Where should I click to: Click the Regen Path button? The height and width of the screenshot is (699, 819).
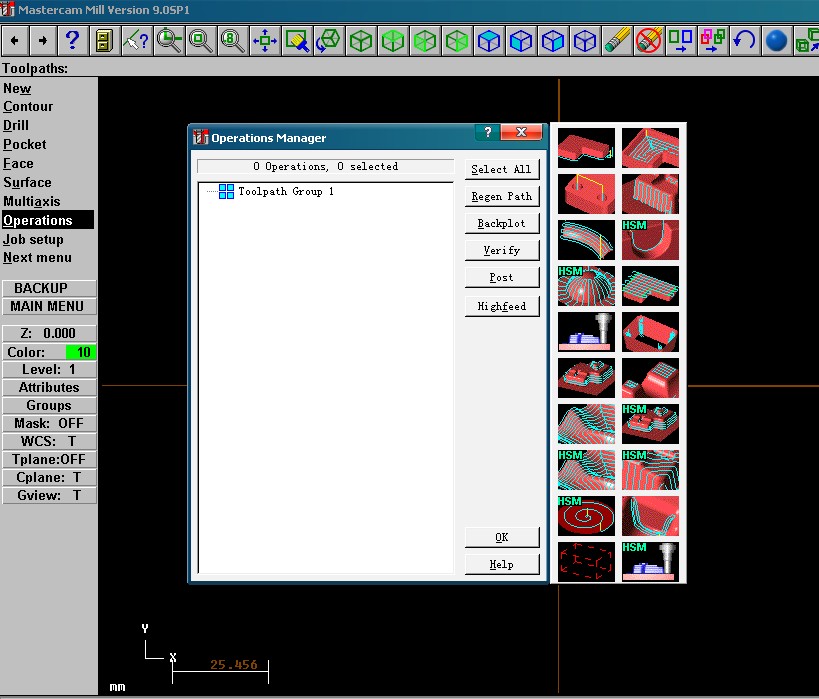(501, 196)
